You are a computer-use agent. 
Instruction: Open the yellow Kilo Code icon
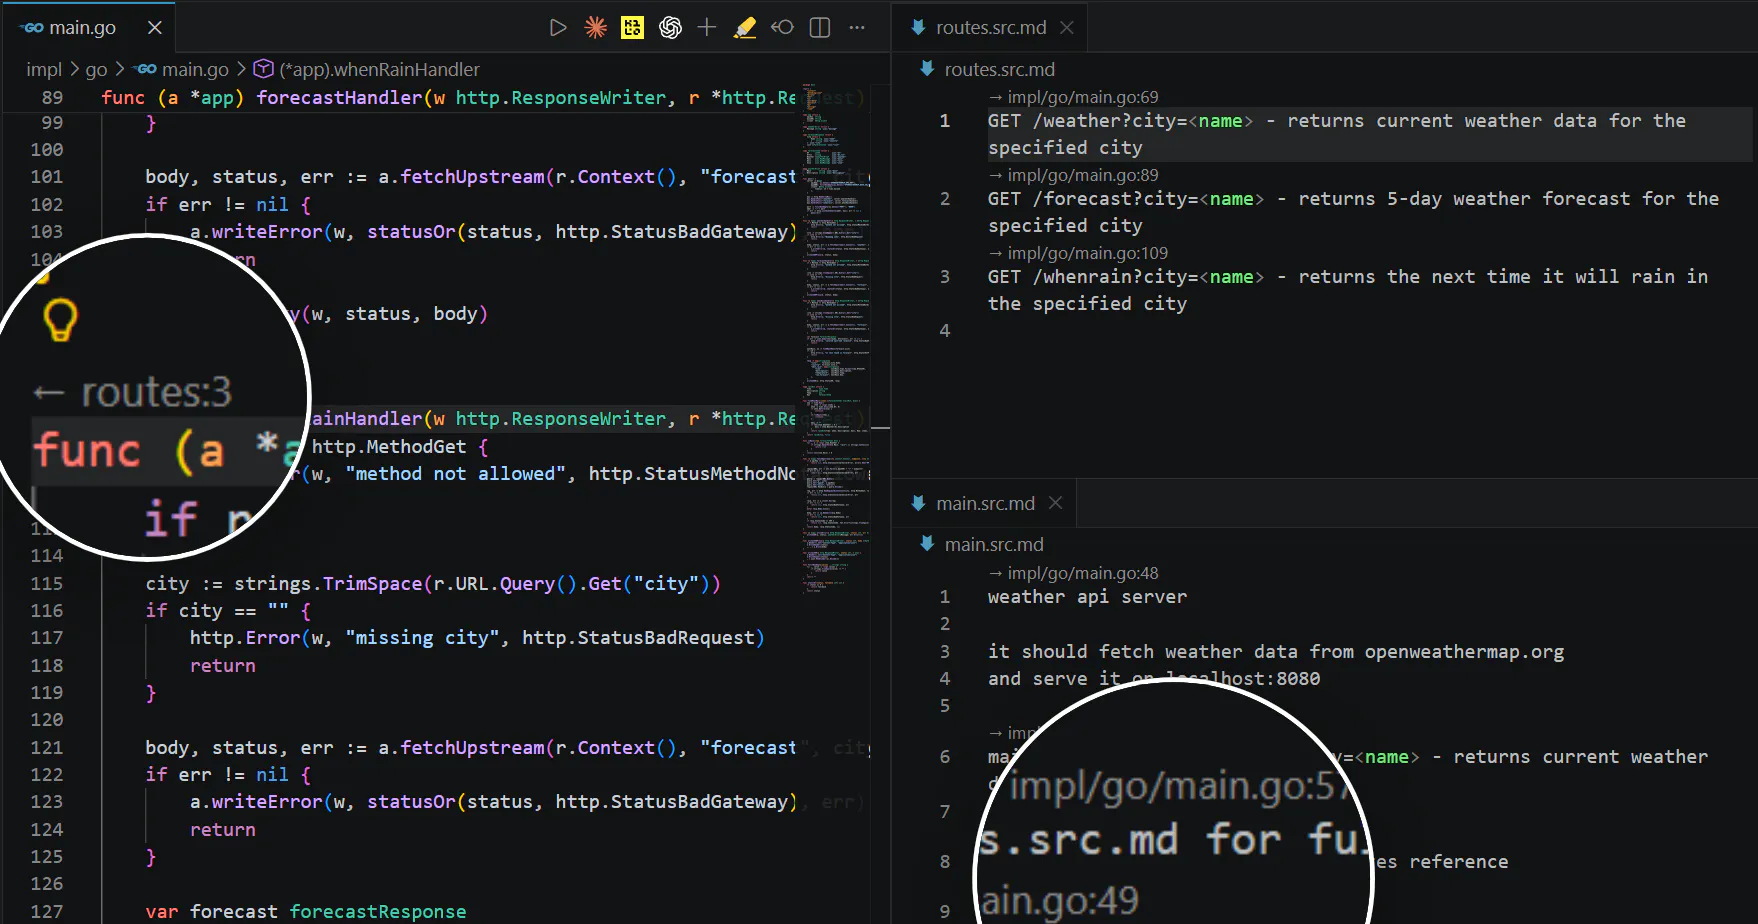point(633,28)
